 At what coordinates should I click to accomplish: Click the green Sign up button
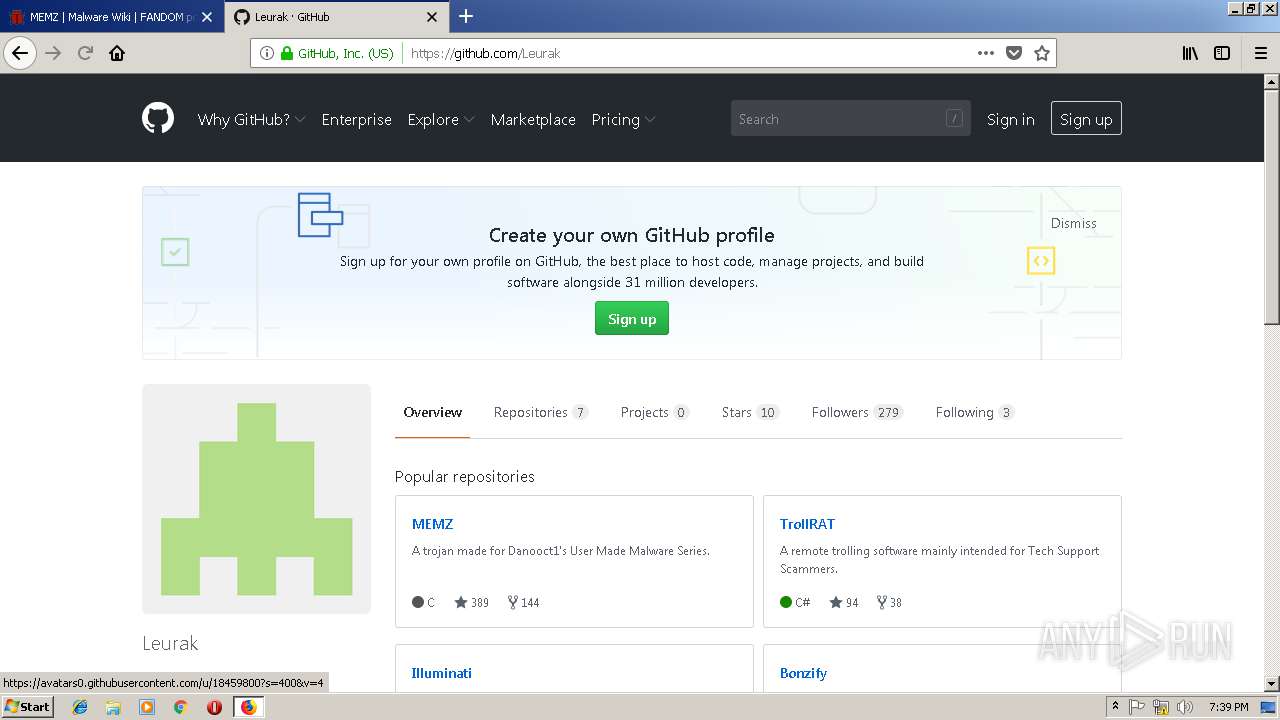click(632, 319)
